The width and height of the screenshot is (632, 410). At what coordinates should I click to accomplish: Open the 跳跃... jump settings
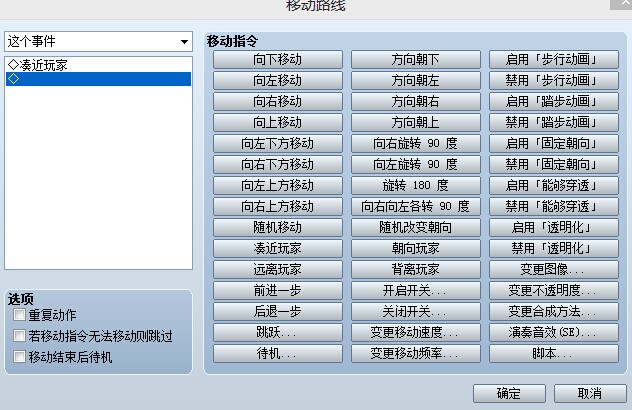pos(278,332)
